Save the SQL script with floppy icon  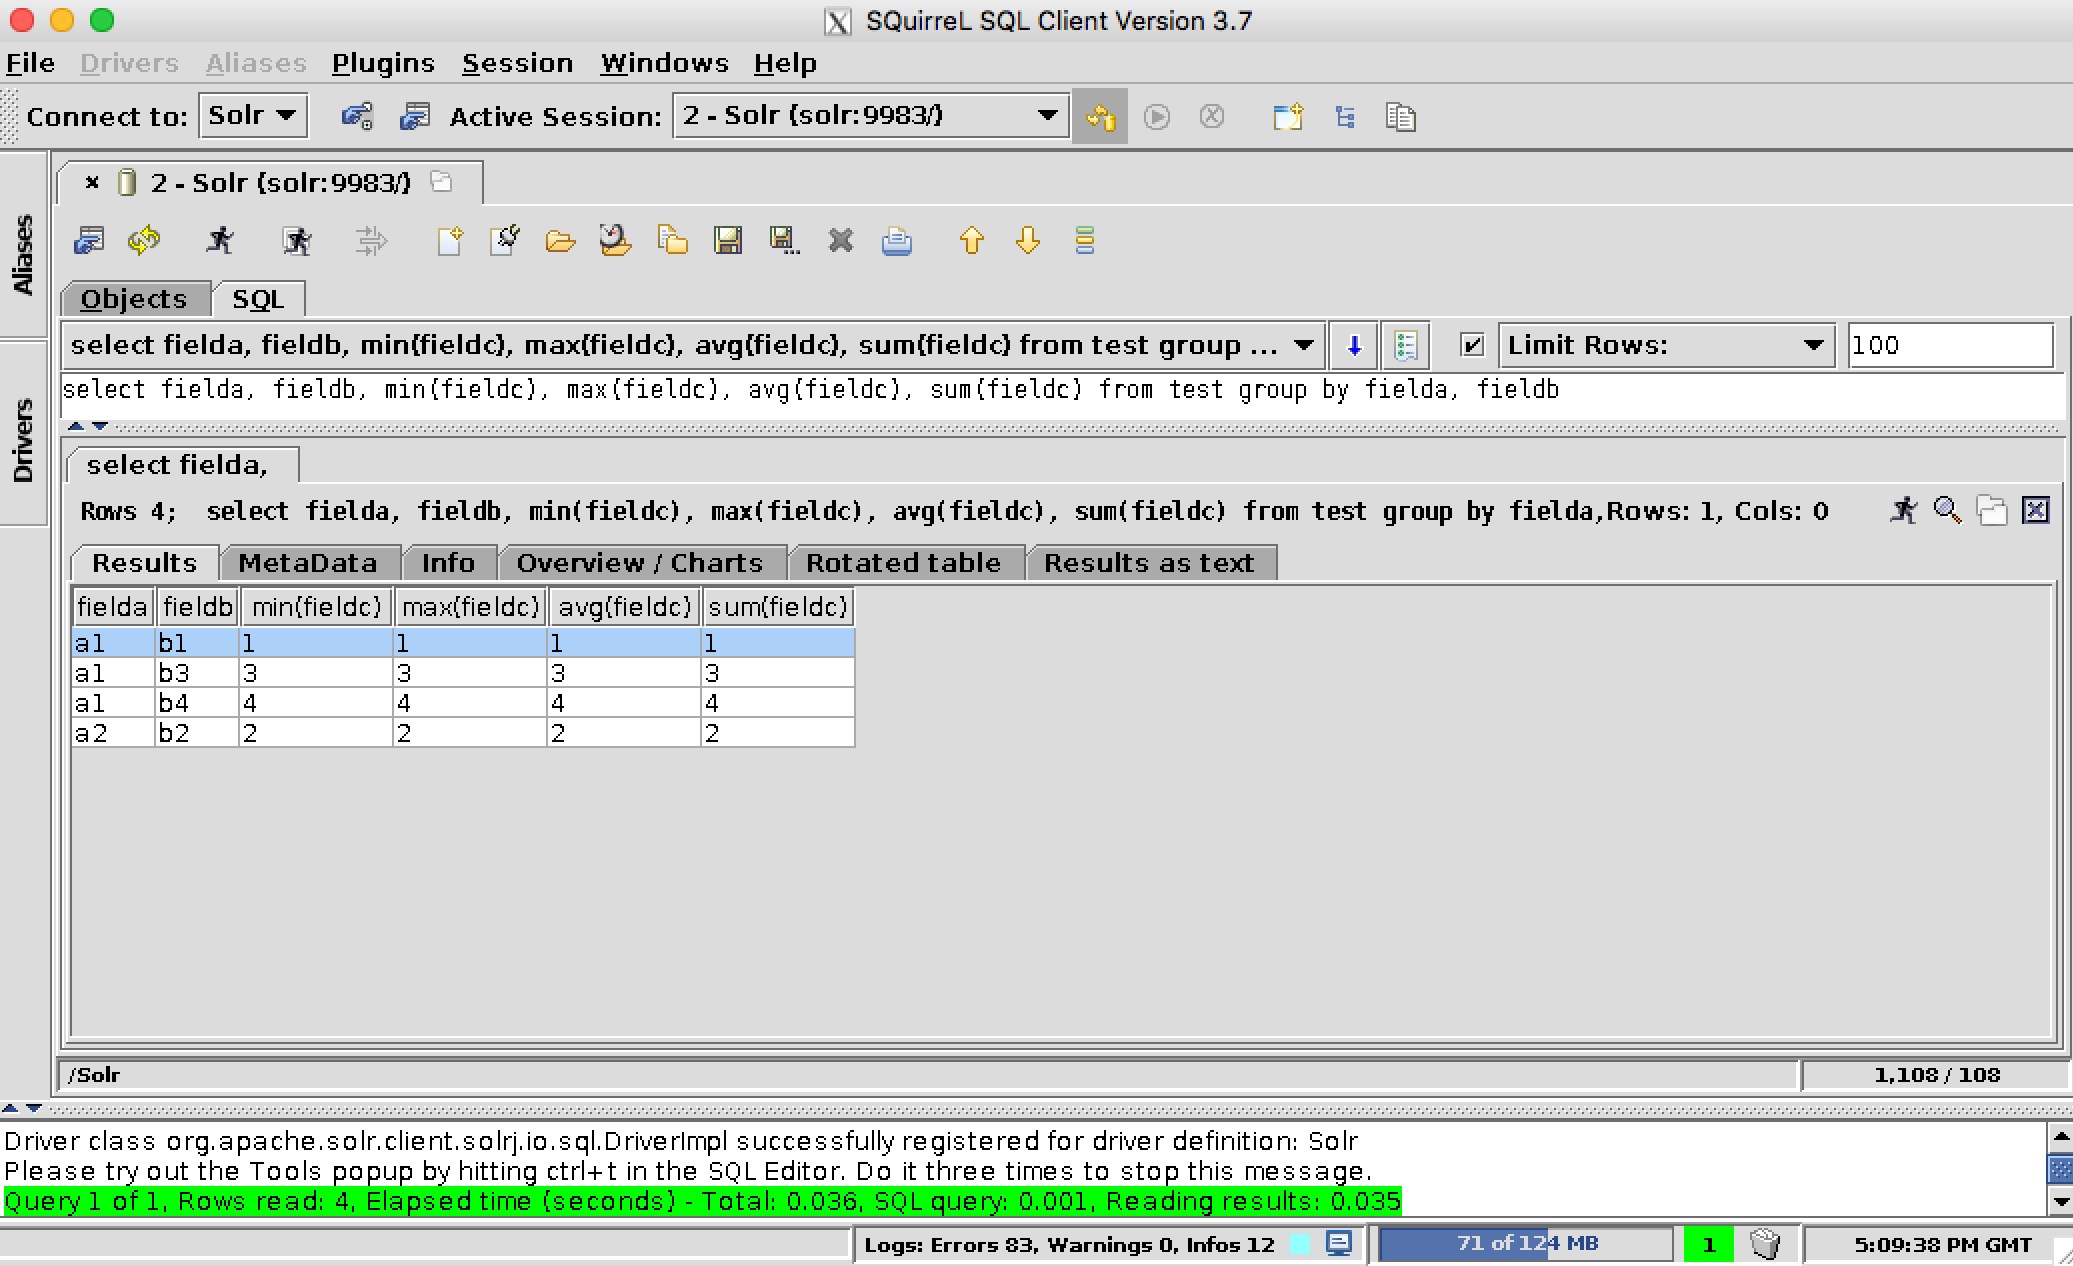point(728,240)
